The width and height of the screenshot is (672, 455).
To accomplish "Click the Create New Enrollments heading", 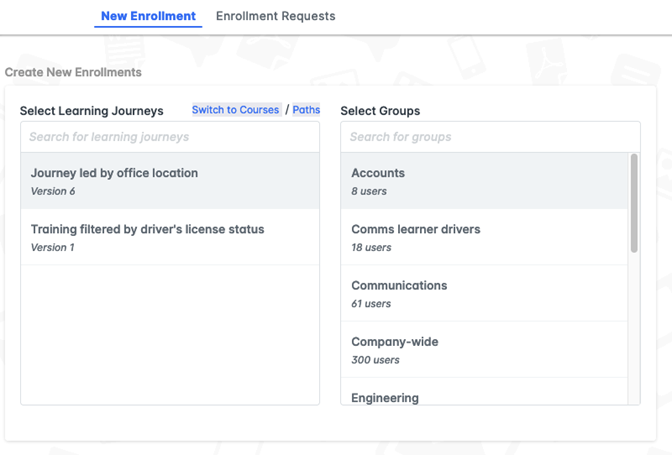I will pyautogui.click(x=73, y=72).
